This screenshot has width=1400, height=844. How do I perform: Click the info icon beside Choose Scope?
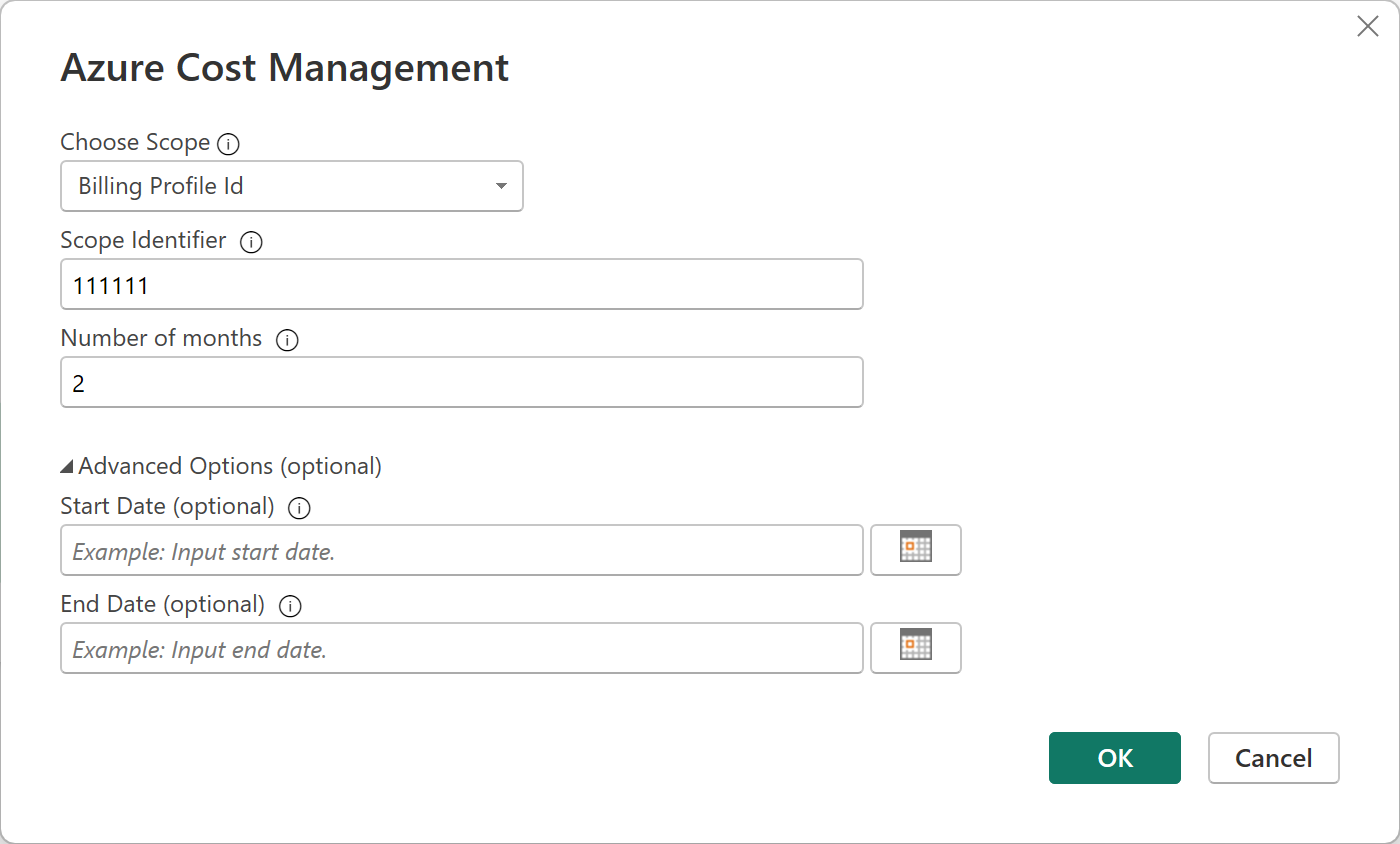point(229,143)
